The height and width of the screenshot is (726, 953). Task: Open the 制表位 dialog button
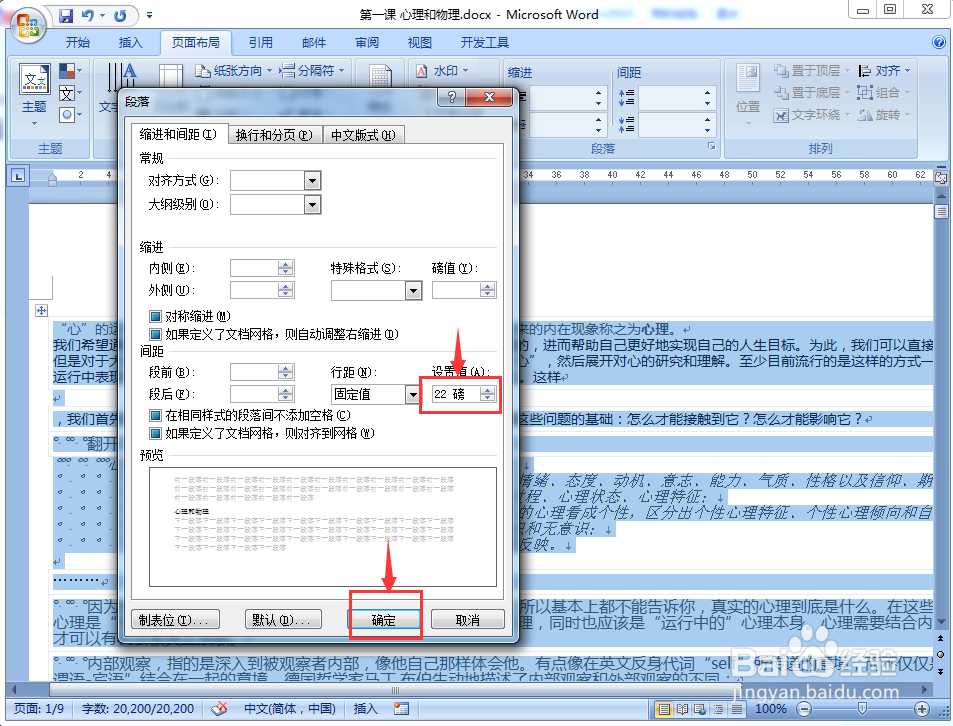coord(175,620)
